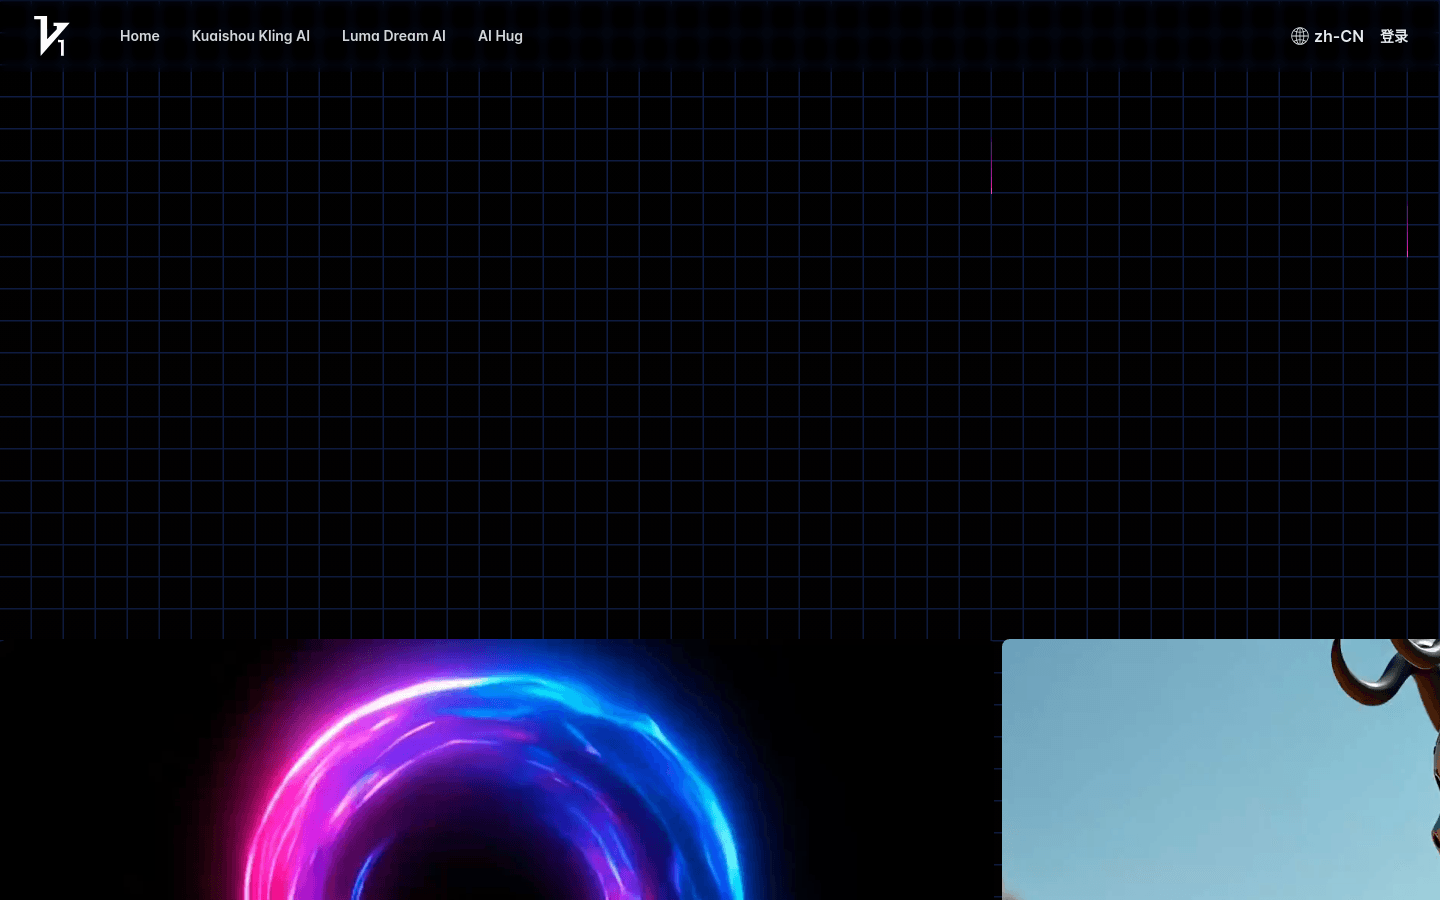Open the Luma Dream AI page

point(394,36)
